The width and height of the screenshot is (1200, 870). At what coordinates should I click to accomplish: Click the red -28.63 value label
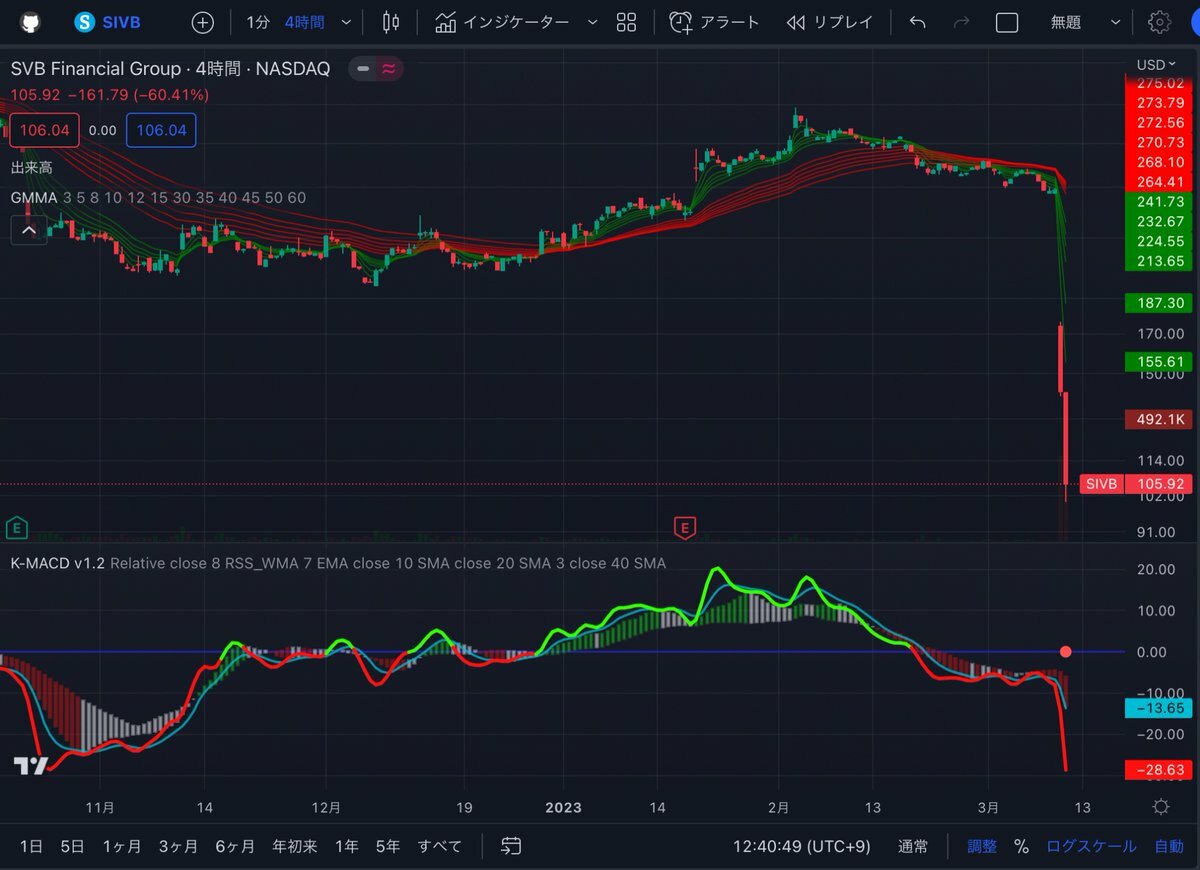pos(1158,770)
